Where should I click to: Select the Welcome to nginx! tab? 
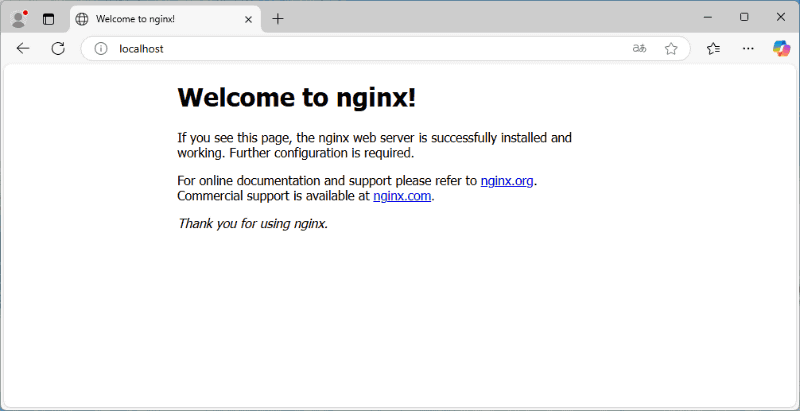tap(166, 19)
